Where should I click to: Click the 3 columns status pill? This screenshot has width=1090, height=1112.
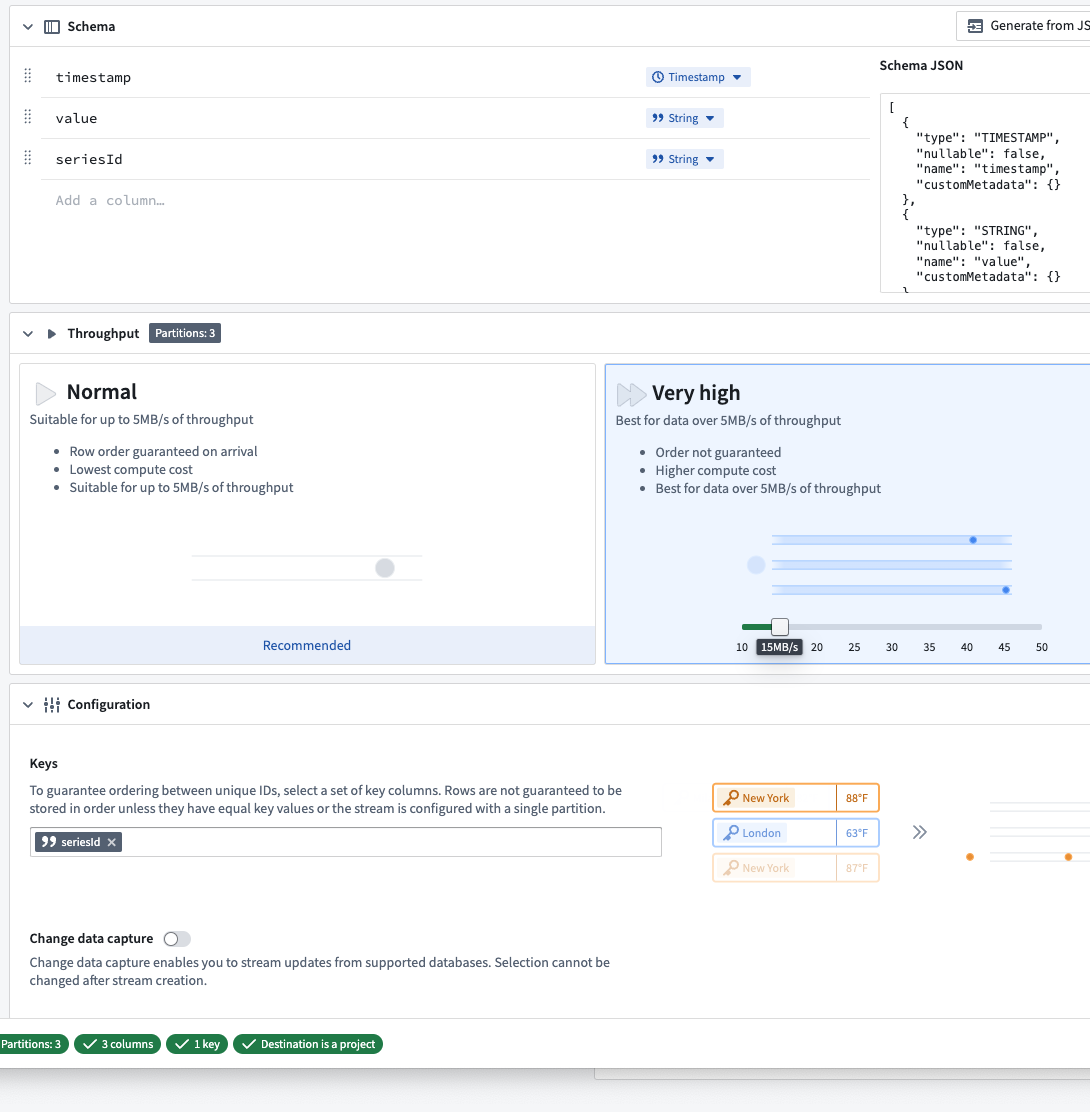[x=118, y=1045]
